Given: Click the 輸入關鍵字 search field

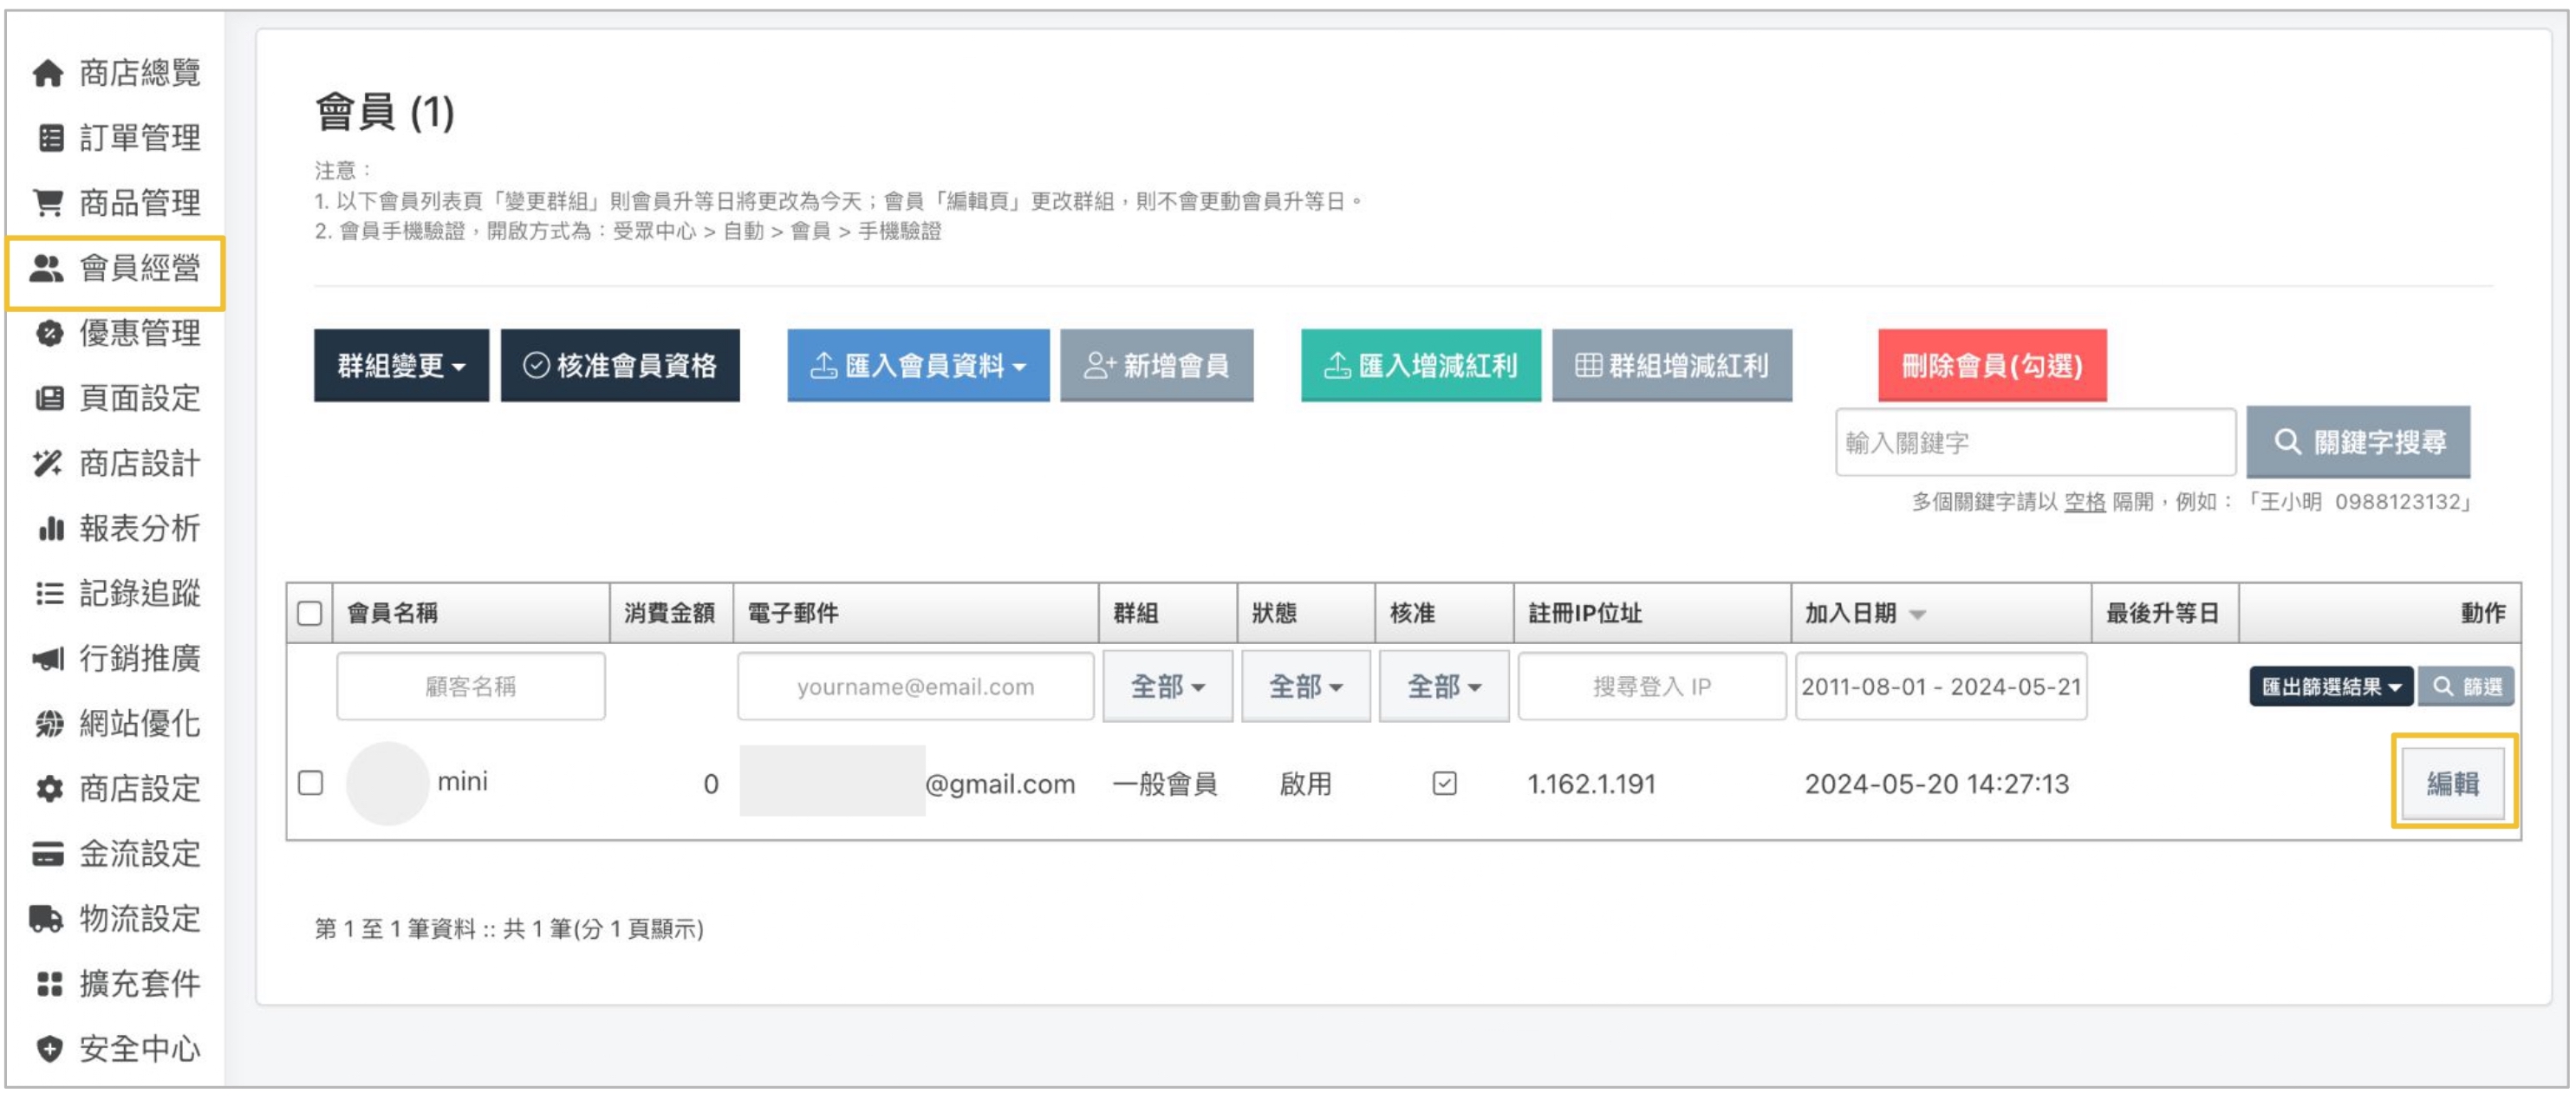Looking at the screenshot, I should click(x=2034, y=443).
